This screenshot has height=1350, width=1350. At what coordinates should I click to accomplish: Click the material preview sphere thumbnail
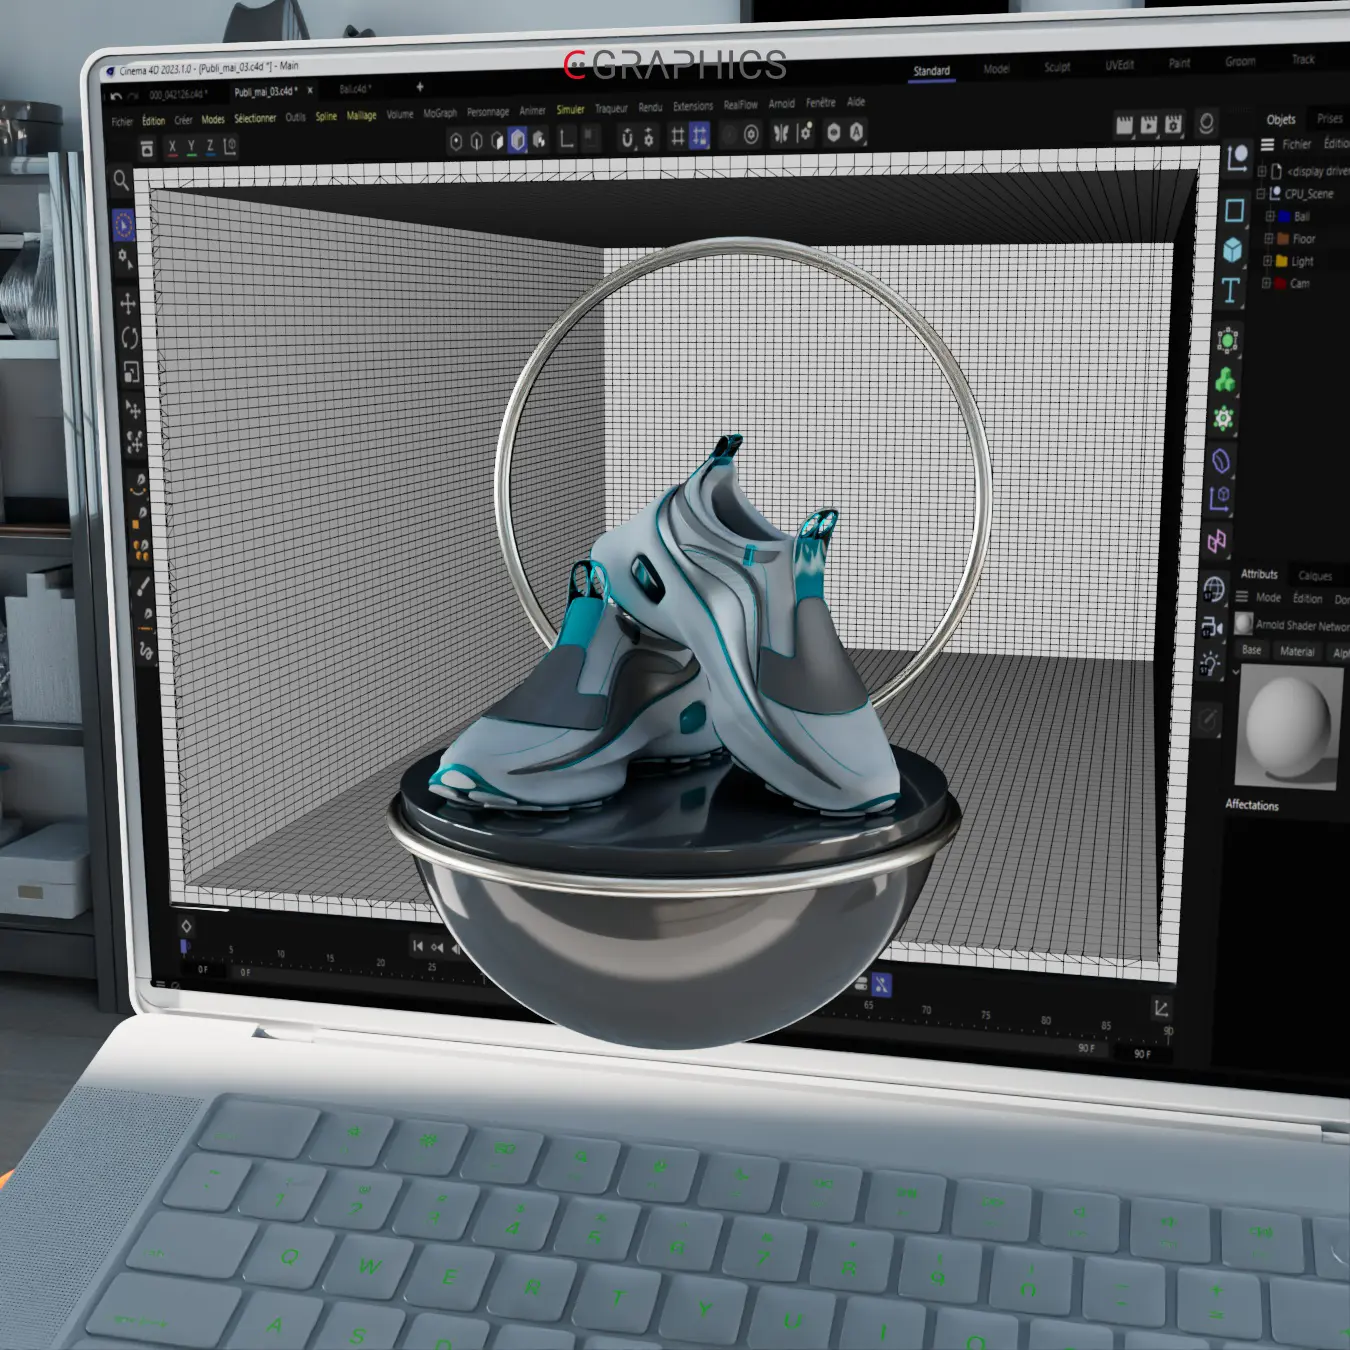1288,727
